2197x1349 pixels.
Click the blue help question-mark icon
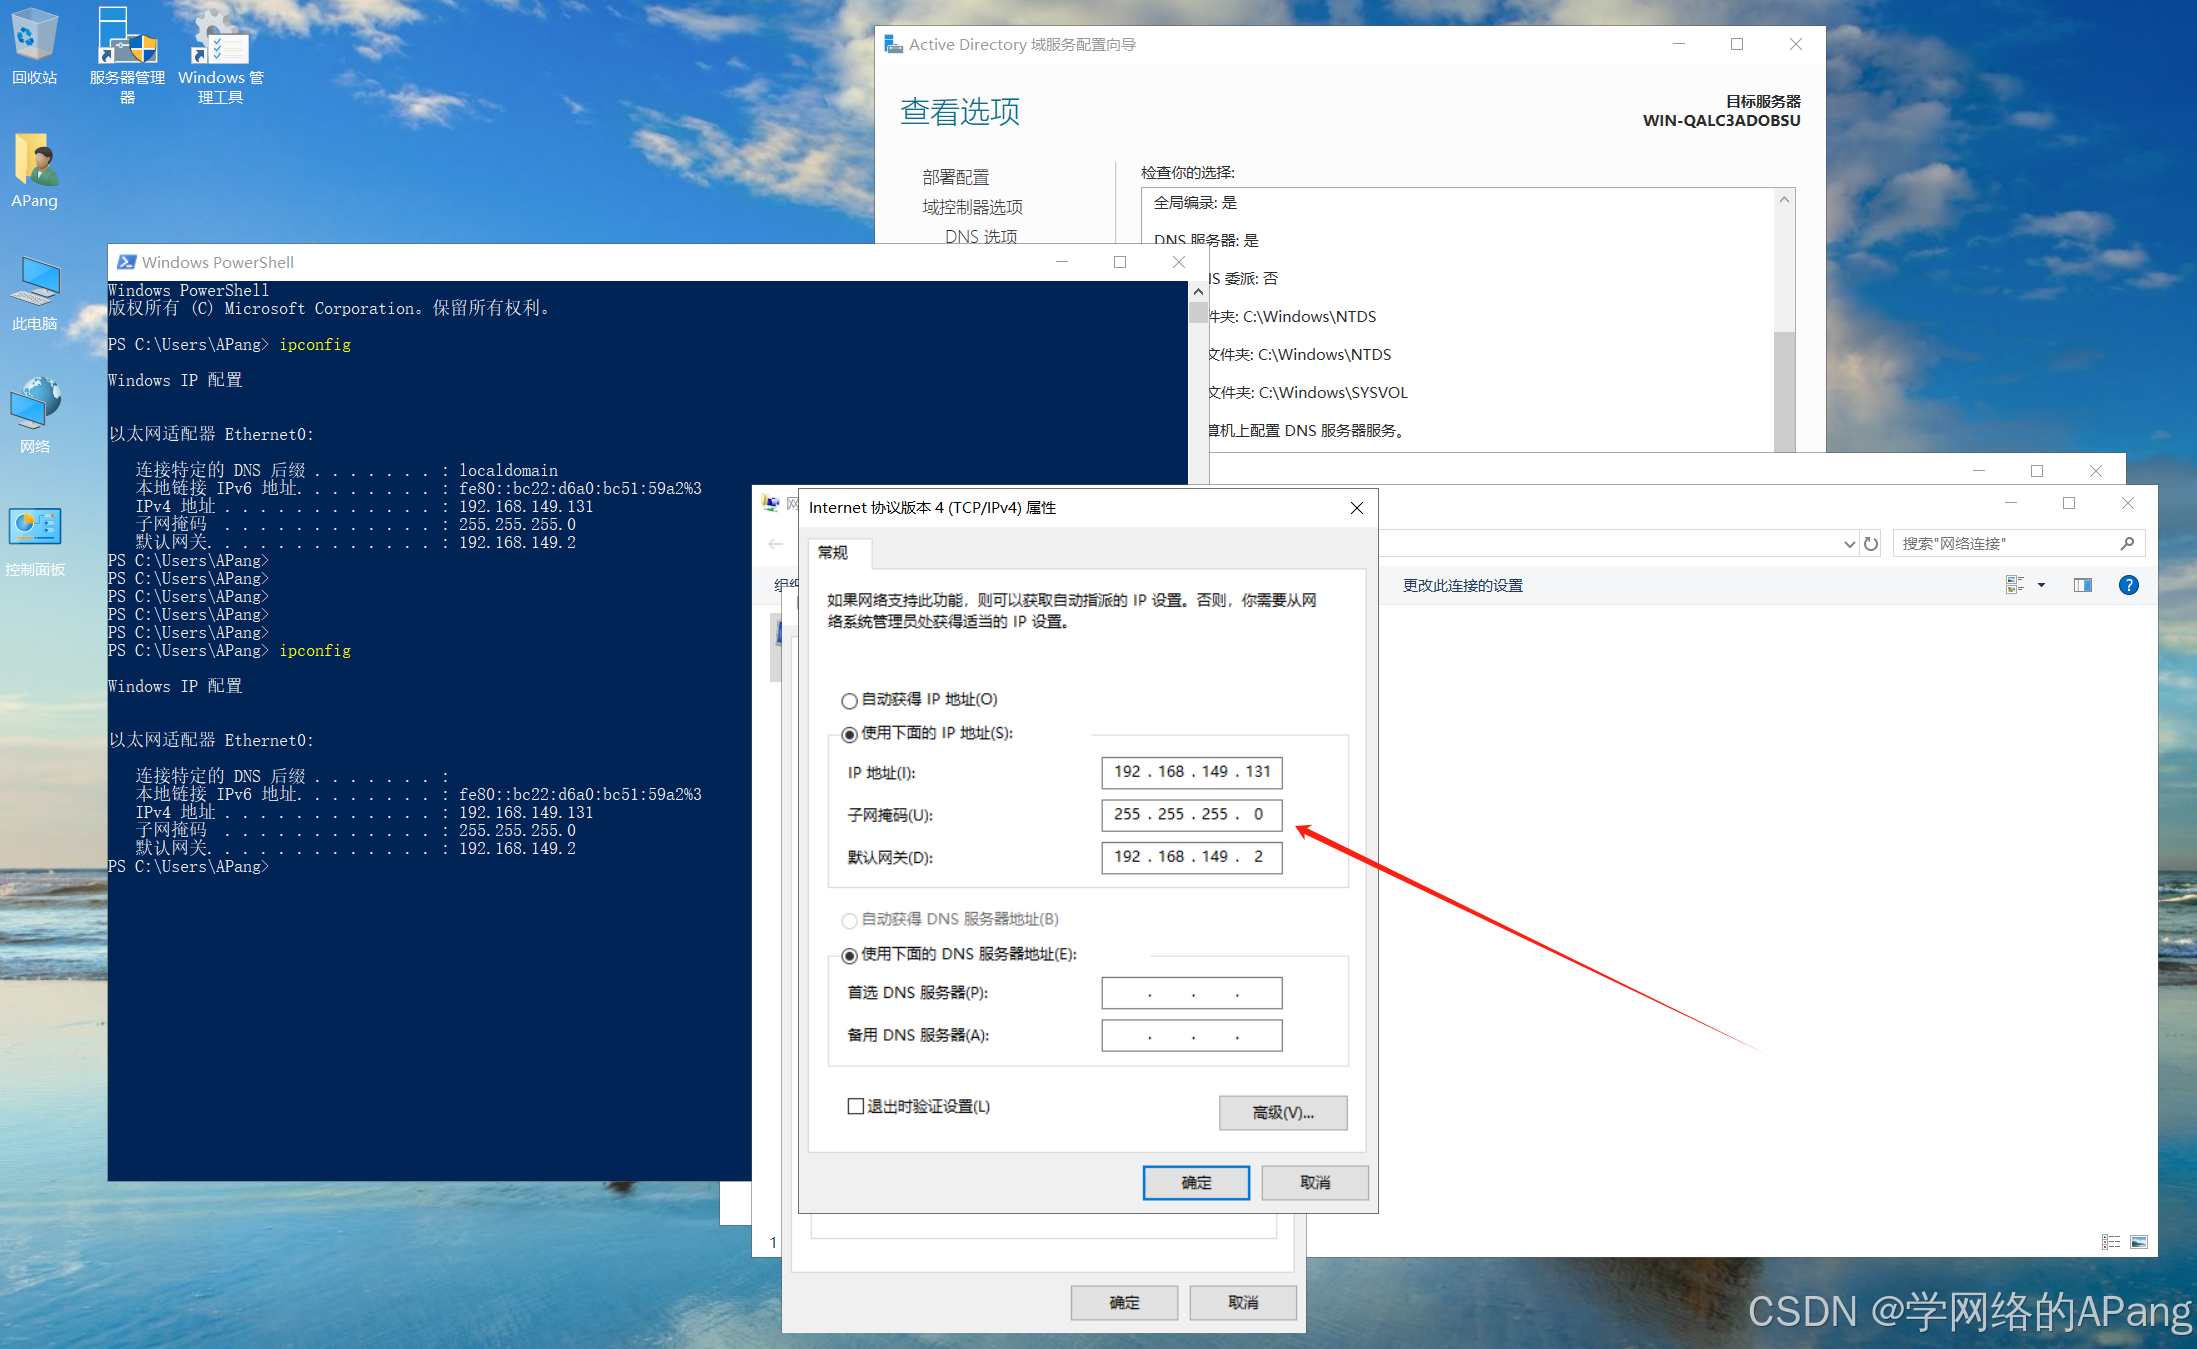(x=2128, y=585)
